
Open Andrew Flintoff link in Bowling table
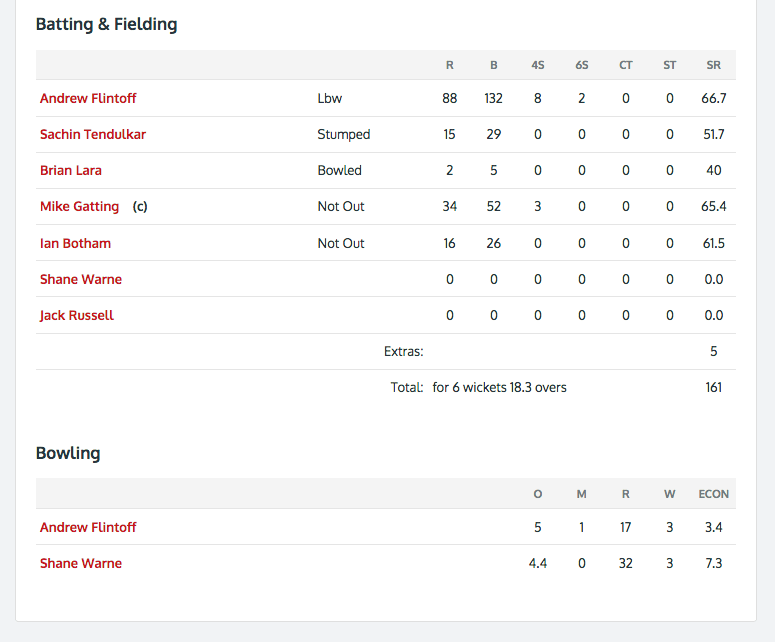[88, 527]
